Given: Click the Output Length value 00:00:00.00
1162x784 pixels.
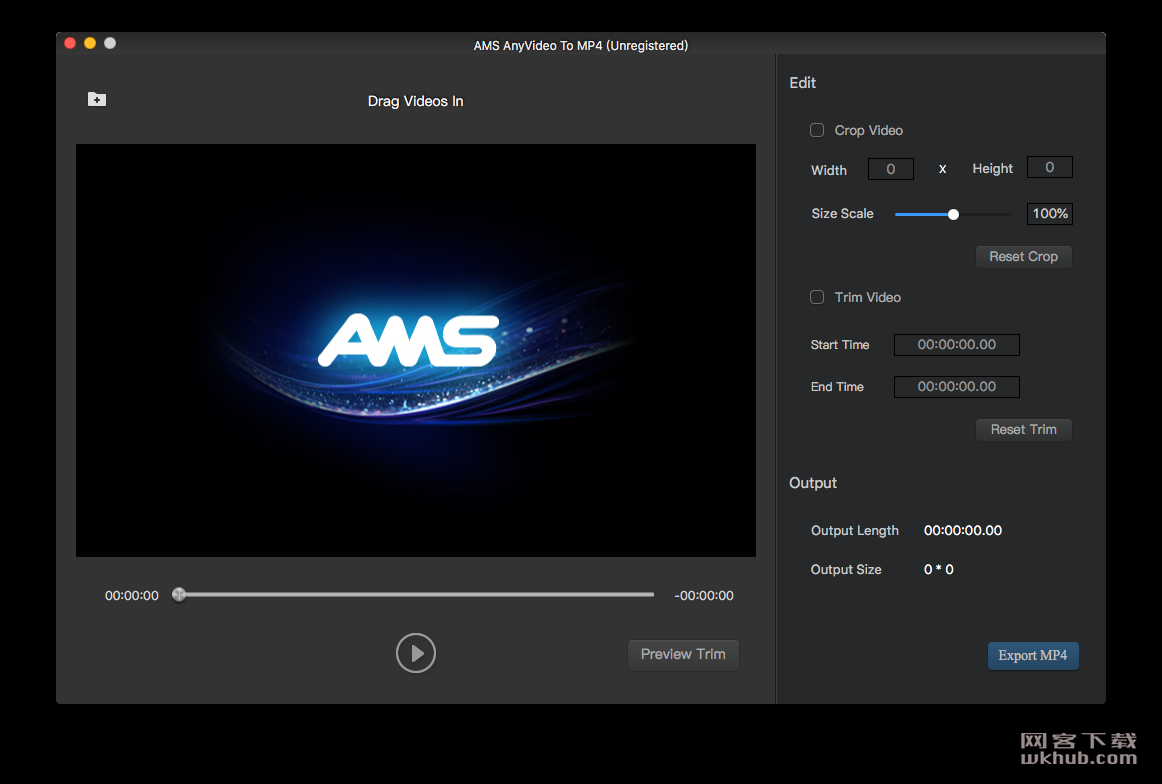Looking at the screenshot, I should (963, 531).
